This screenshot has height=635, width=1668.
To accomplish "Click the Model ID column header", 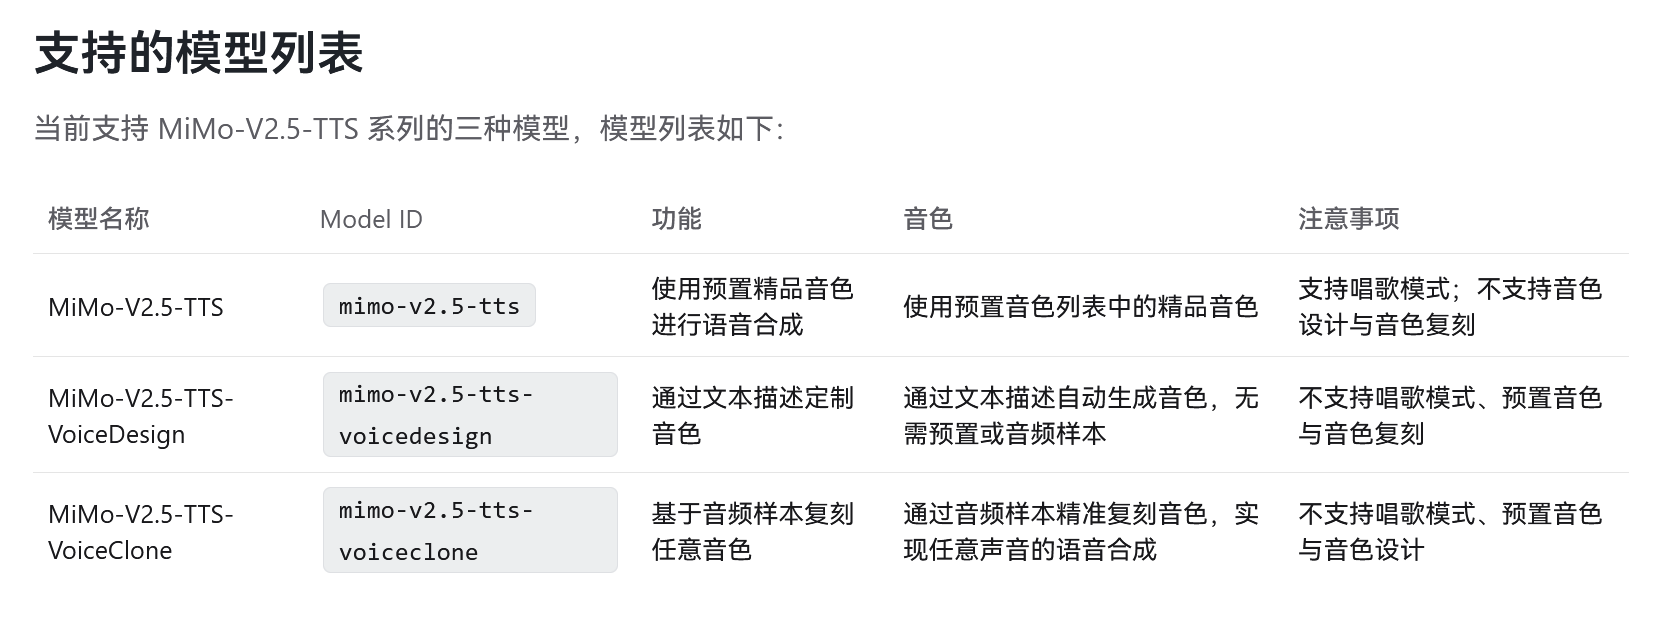I will click(371, 220).
